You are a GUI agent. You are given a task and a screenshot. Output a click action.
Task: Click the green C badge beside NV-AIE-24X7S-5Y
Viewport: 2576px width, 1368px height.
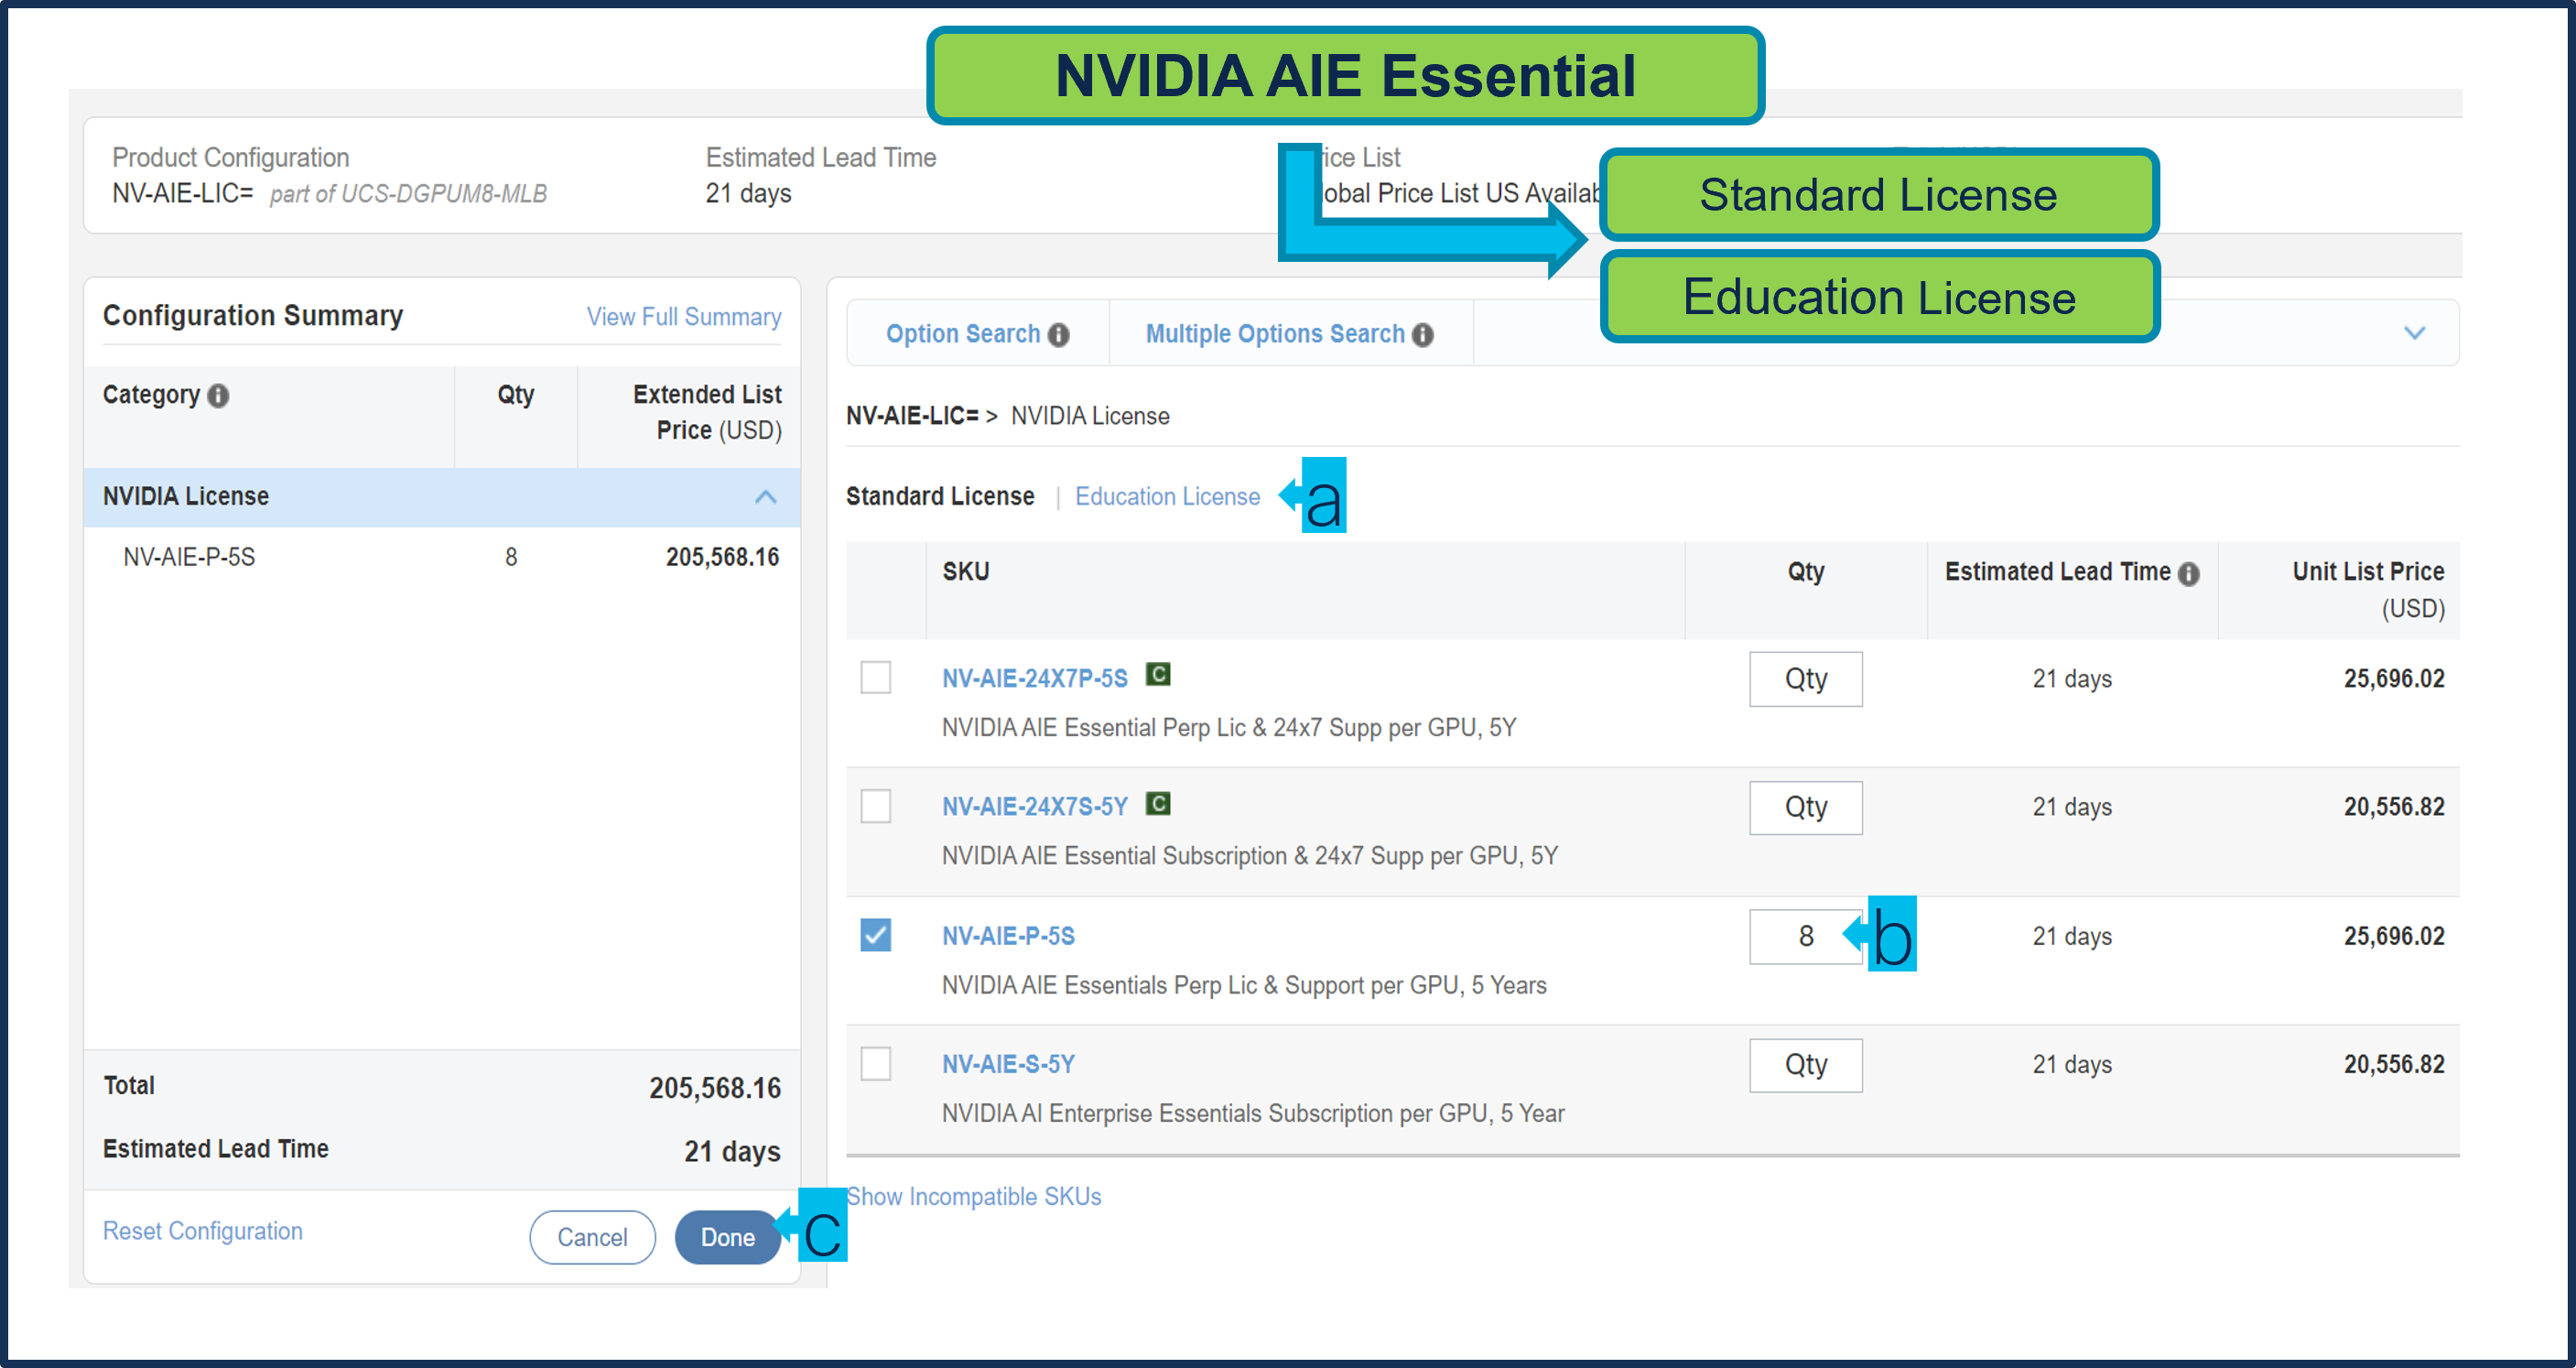pyautogui.click(x=1158, y=804)
